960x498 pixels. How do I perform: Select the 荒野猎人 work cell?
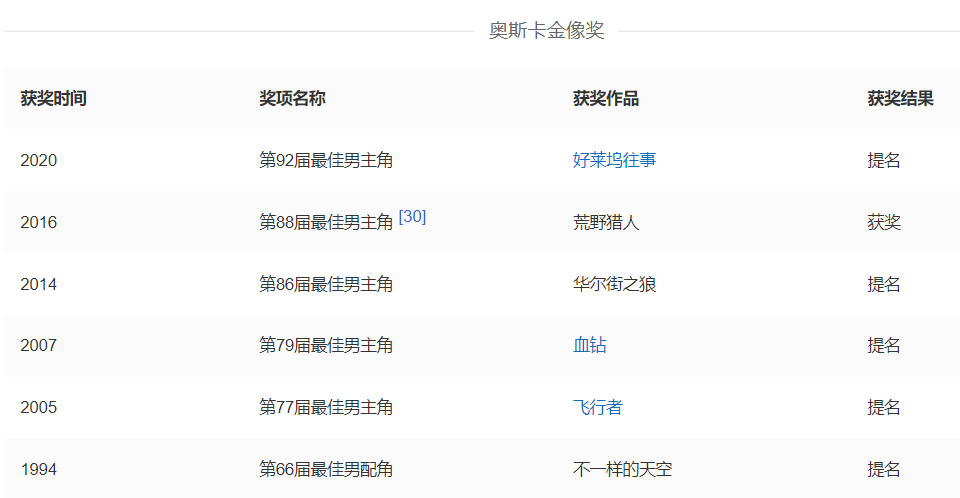(x=606, y=222)
